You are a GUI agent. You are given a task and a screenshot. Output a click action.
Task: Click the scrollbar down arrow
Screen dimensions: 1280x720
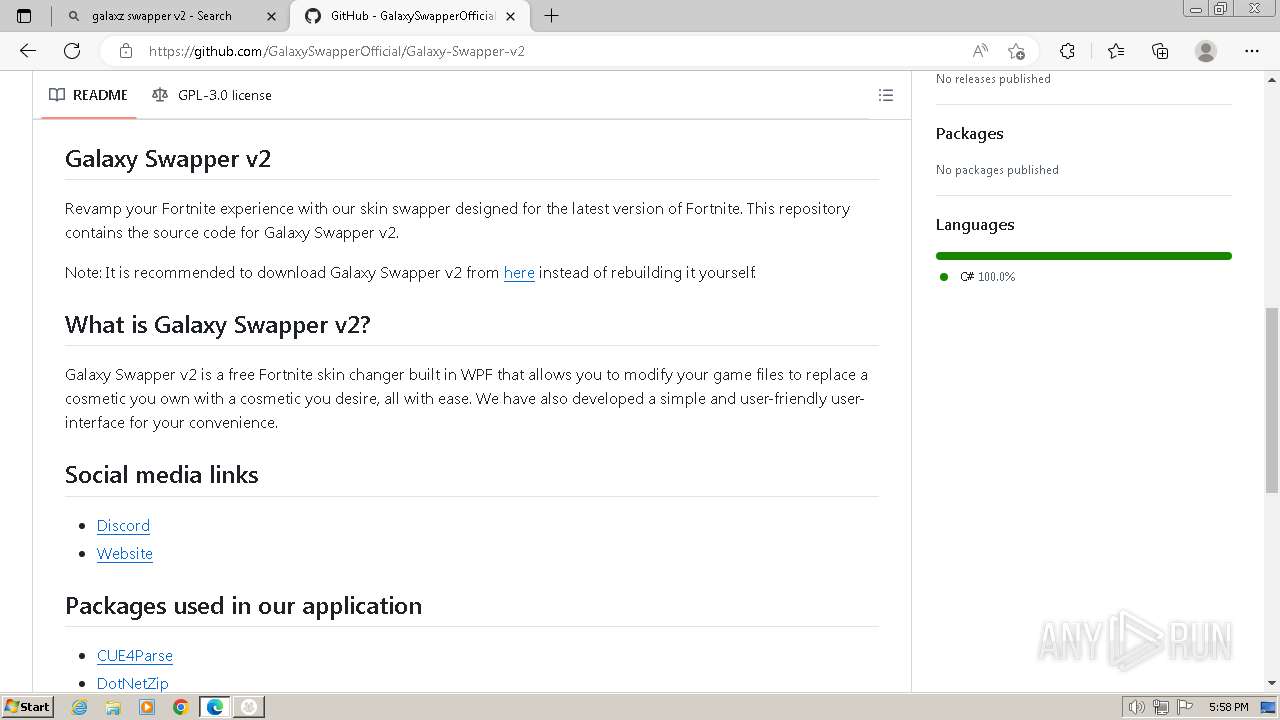point(1272,684)
